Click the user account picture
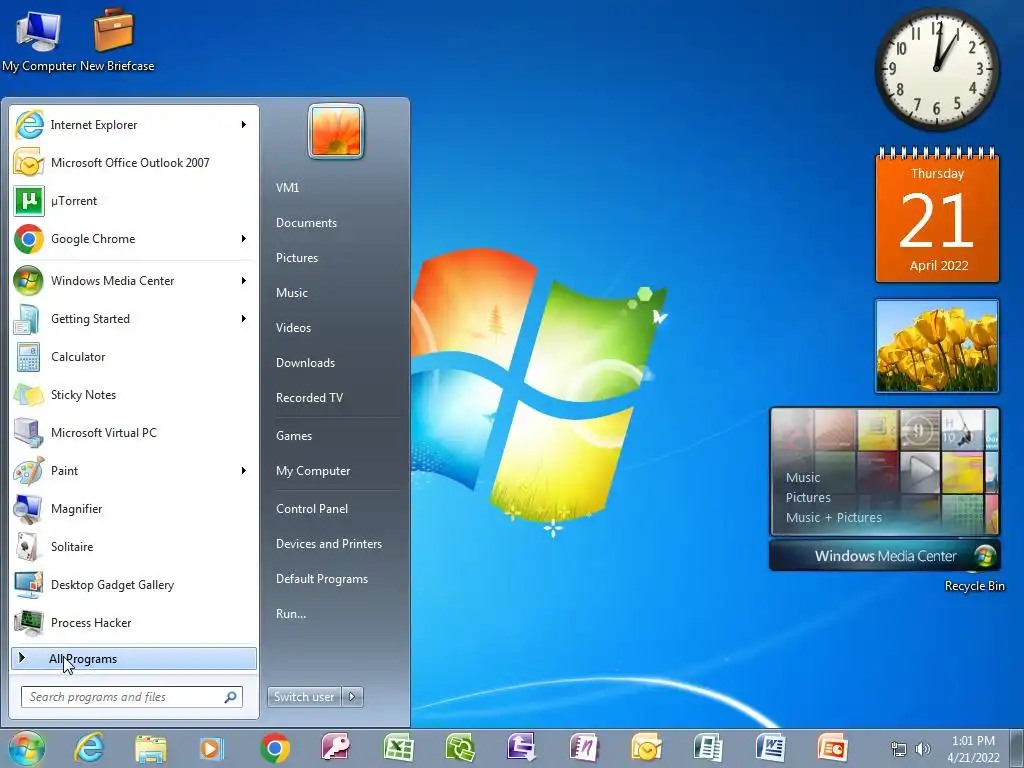This screenshot has width=1024, height=768. pyautogui.click(x=336, y=131)
